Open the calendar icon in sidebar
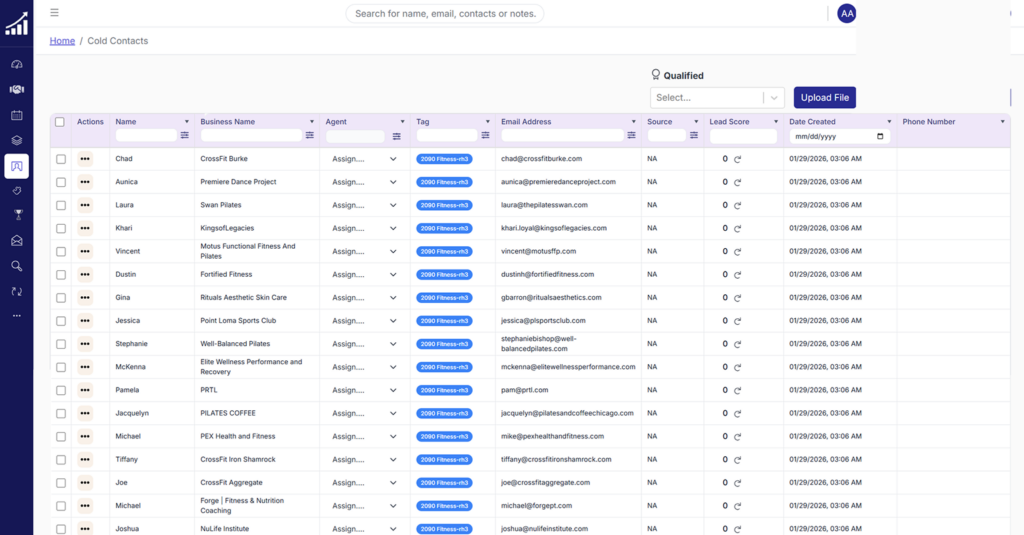This screenshot has height=535, width=1024. 16,115
